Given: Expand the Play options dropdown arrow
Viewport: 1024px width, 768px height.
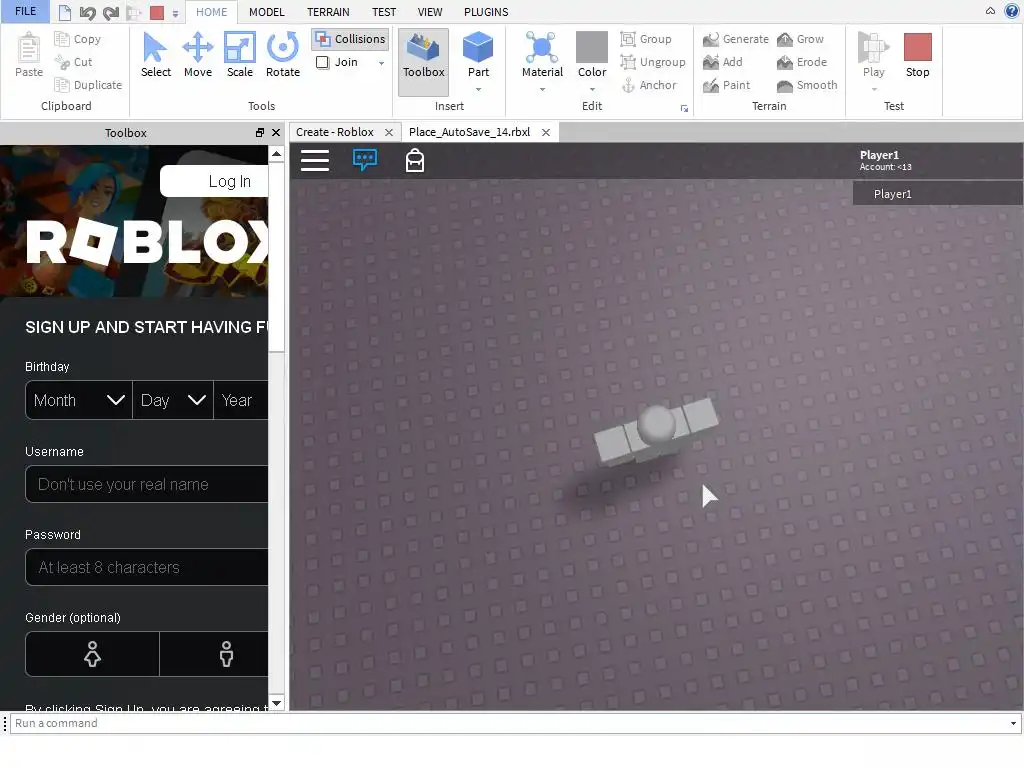Looking at the screenshot, I should tap(874, 89).
